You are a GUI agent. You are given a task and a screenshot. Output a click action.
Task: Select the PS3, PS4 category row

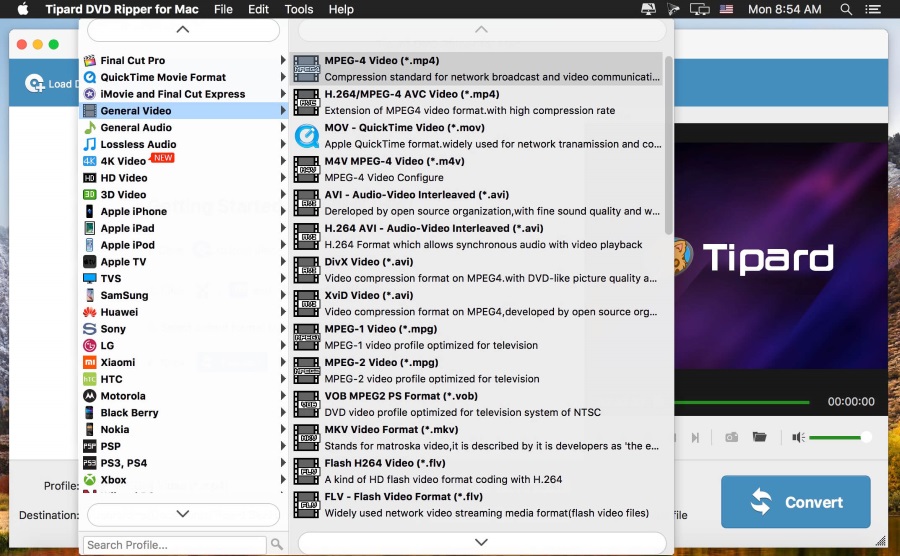pos(183,463)
